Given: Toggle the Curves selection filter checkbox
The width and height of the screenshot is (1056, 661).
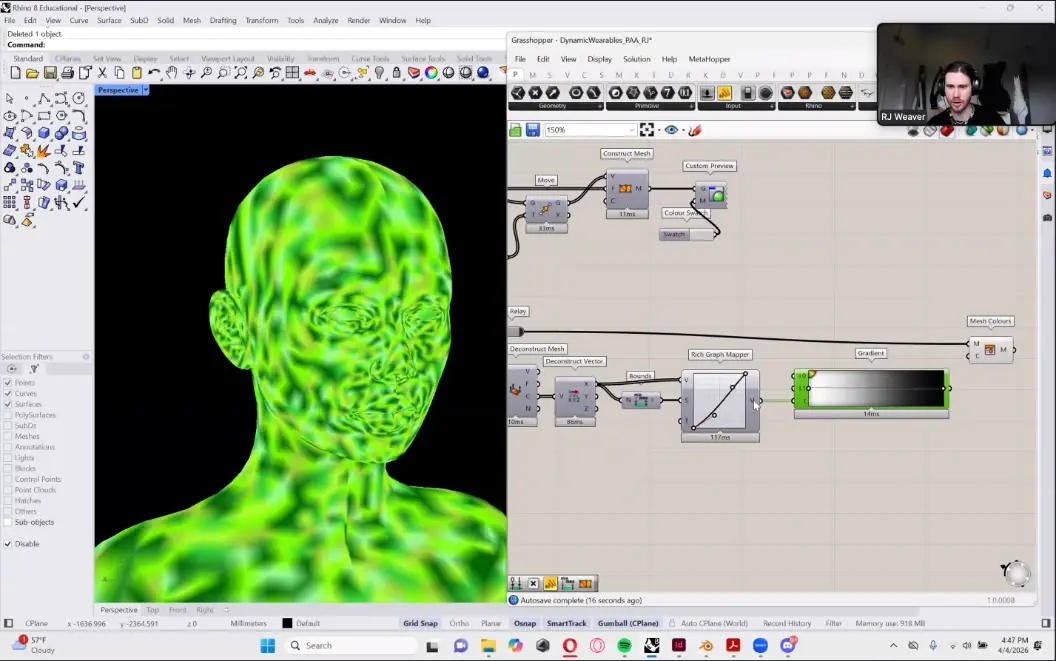Looking at the screenshot, I should click(8, 394).
